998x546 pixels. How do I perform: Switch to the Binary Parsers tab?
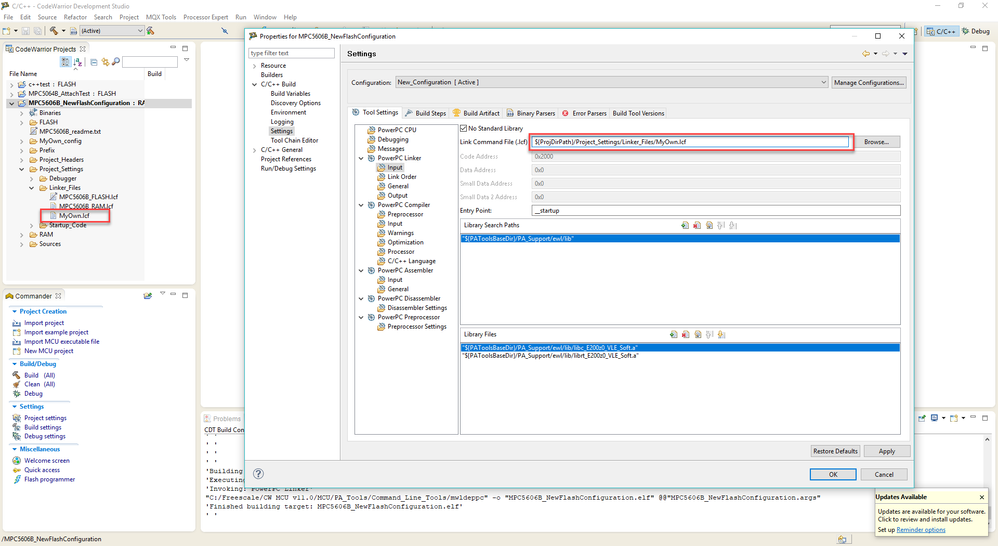[x=531, y=113]
